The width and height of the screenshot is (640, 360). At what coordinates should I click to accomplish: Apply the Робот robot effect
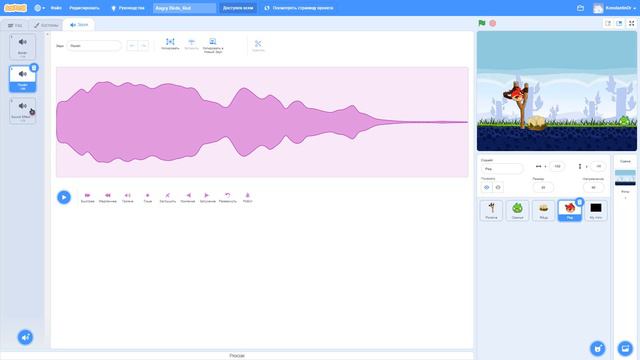coord(247,198)
